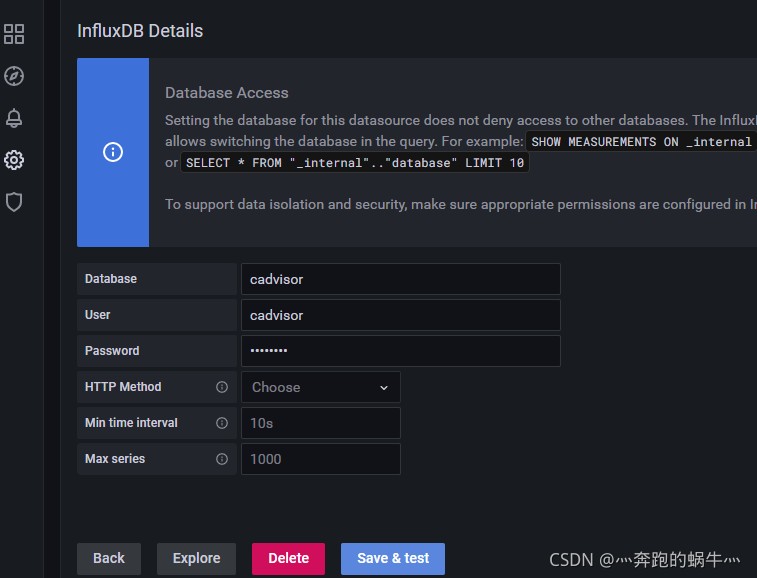Click the Max series info icon
Screen dimensions: 757x578
(222, 459)
